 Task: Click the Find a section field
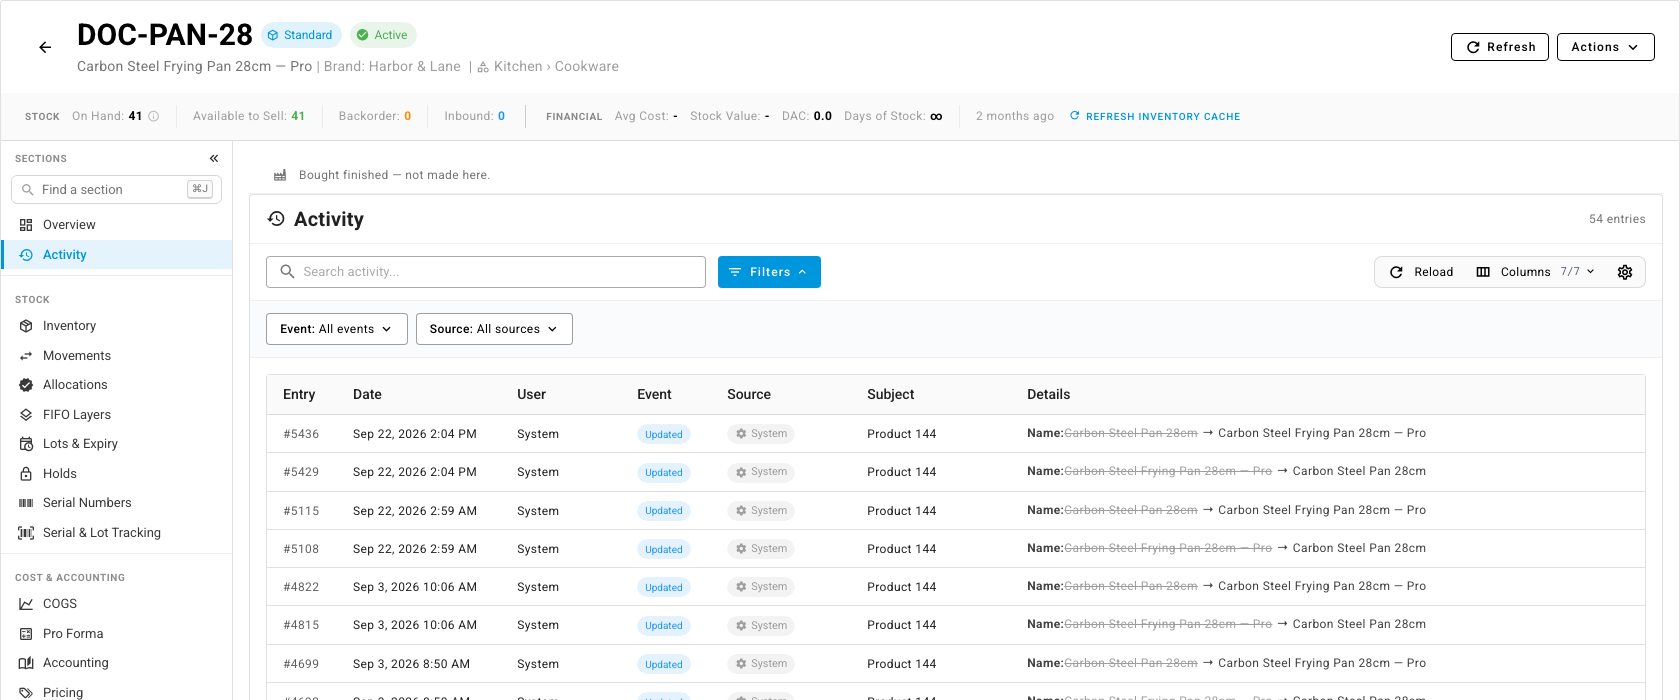[x=116, y=190]
